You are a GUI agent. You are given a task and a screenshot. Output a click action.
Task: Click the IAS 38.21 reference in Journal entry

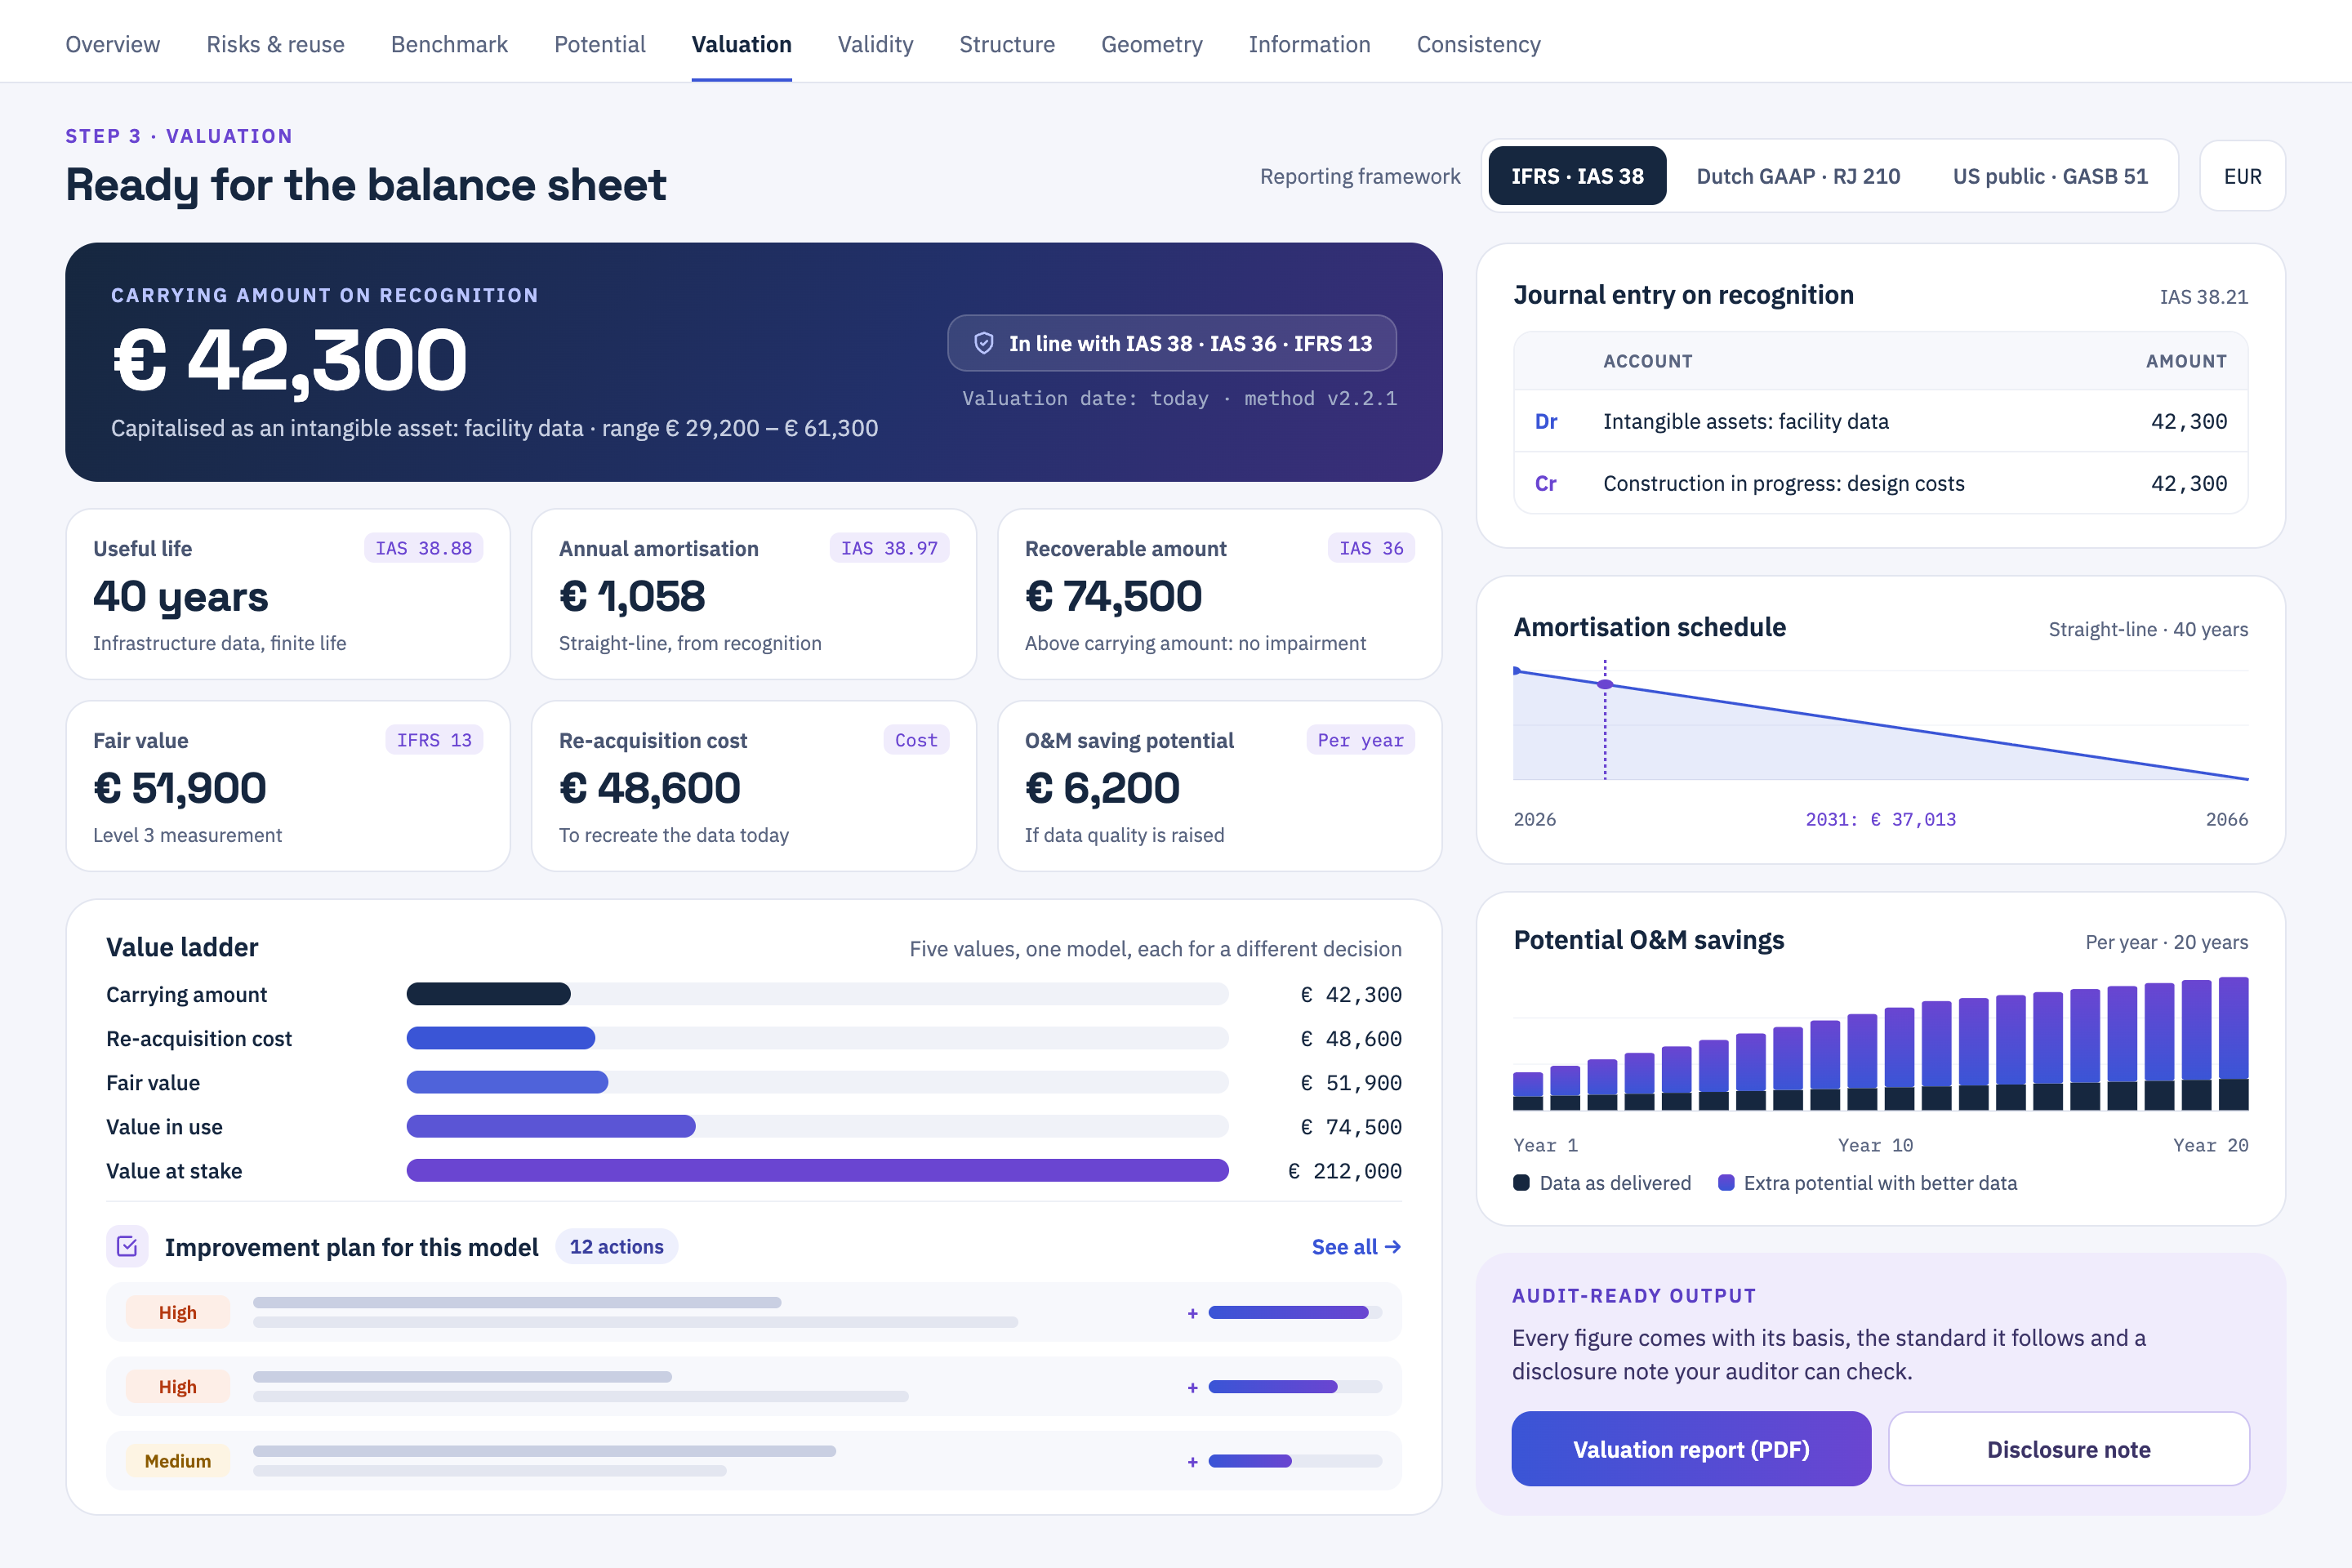tap(2203, 297)
